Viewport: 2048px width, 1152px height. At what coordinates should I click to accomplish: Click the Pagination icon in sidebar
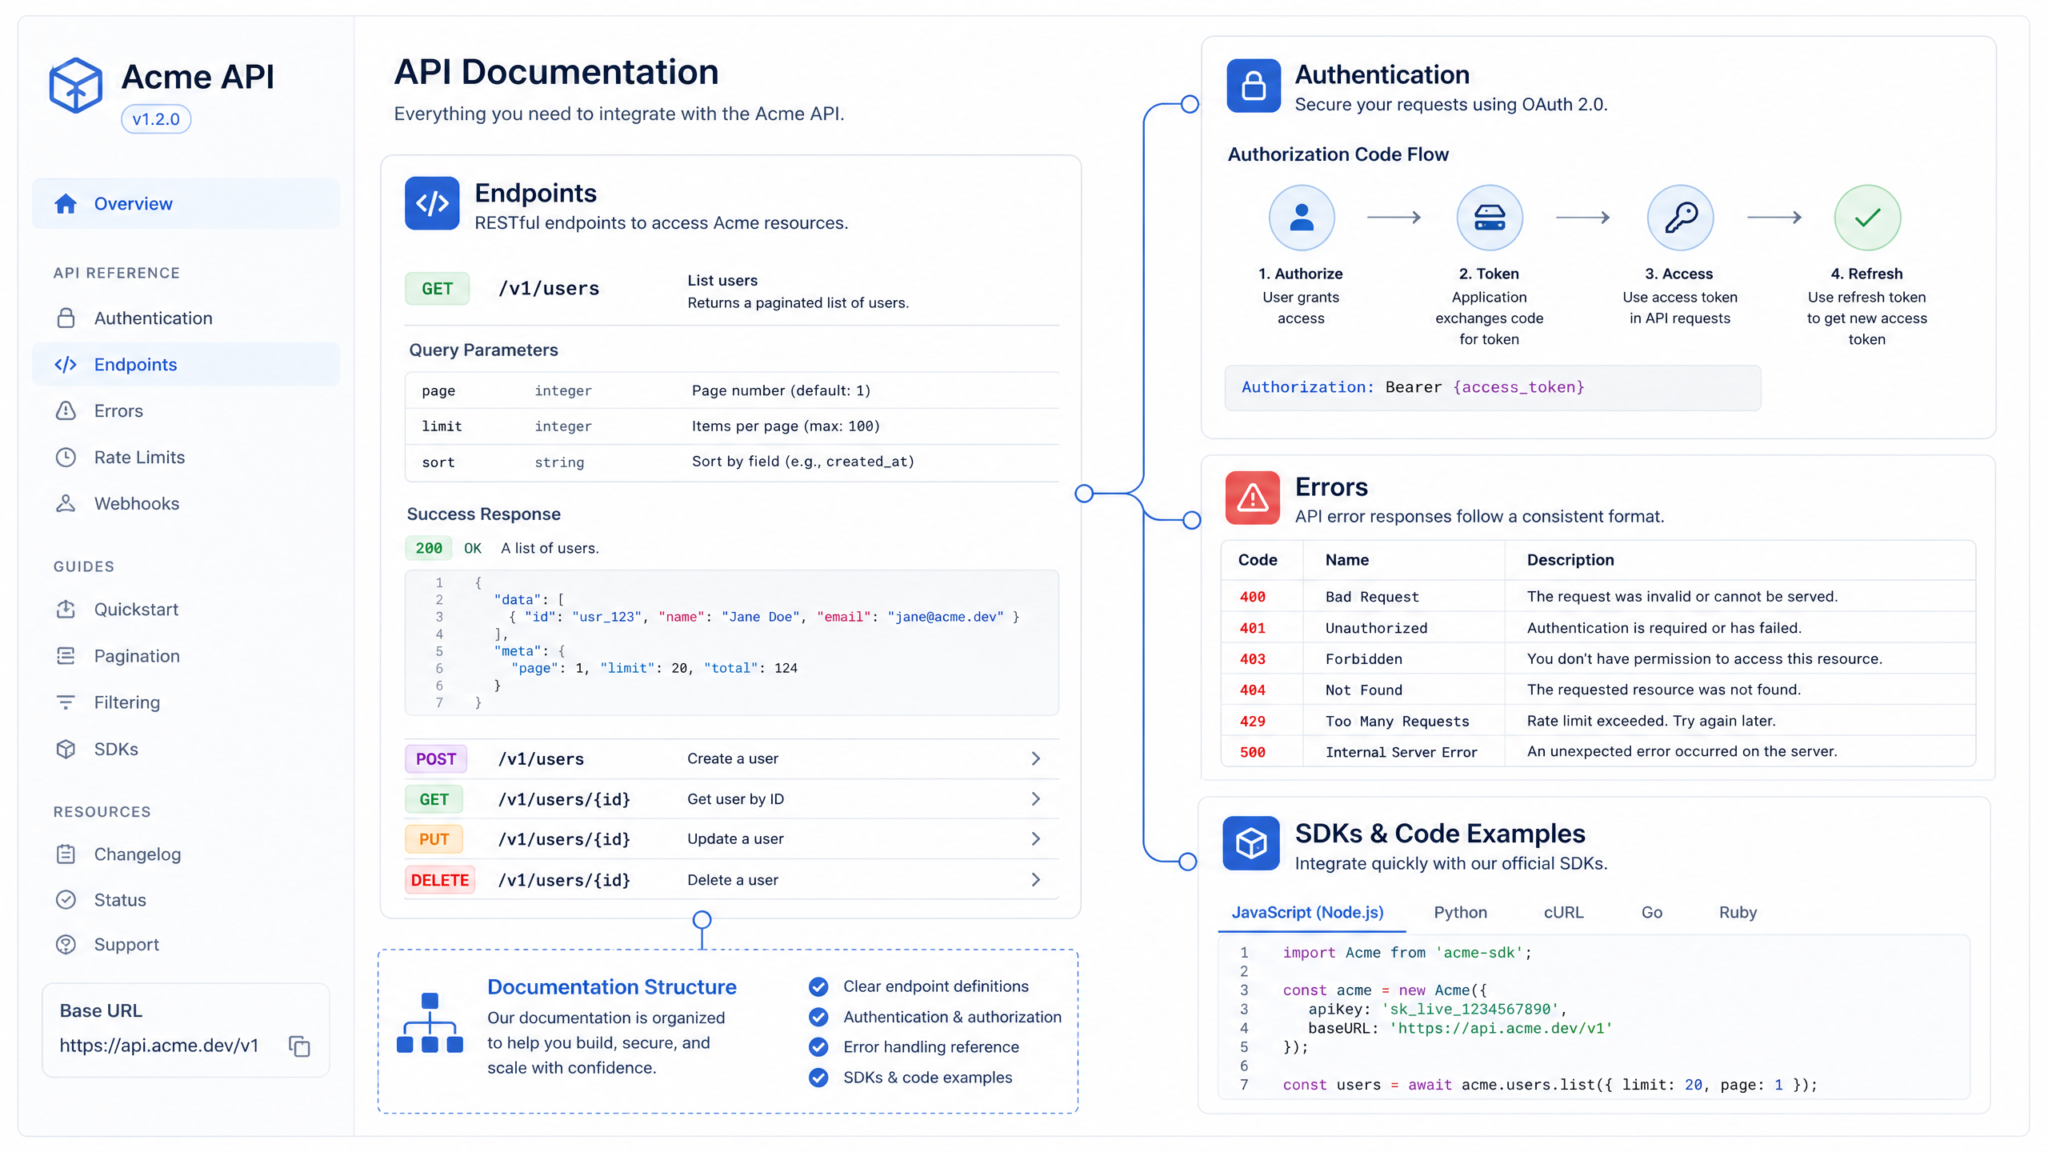coord(66,656)
